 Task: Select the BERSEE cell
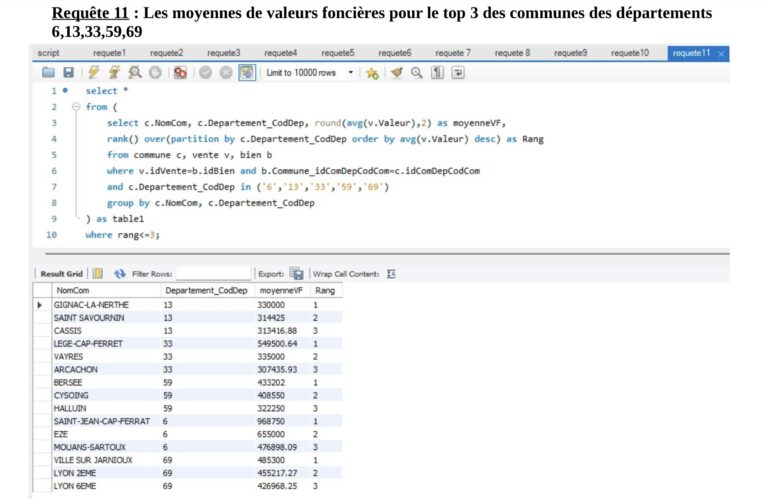coord(106,382)
